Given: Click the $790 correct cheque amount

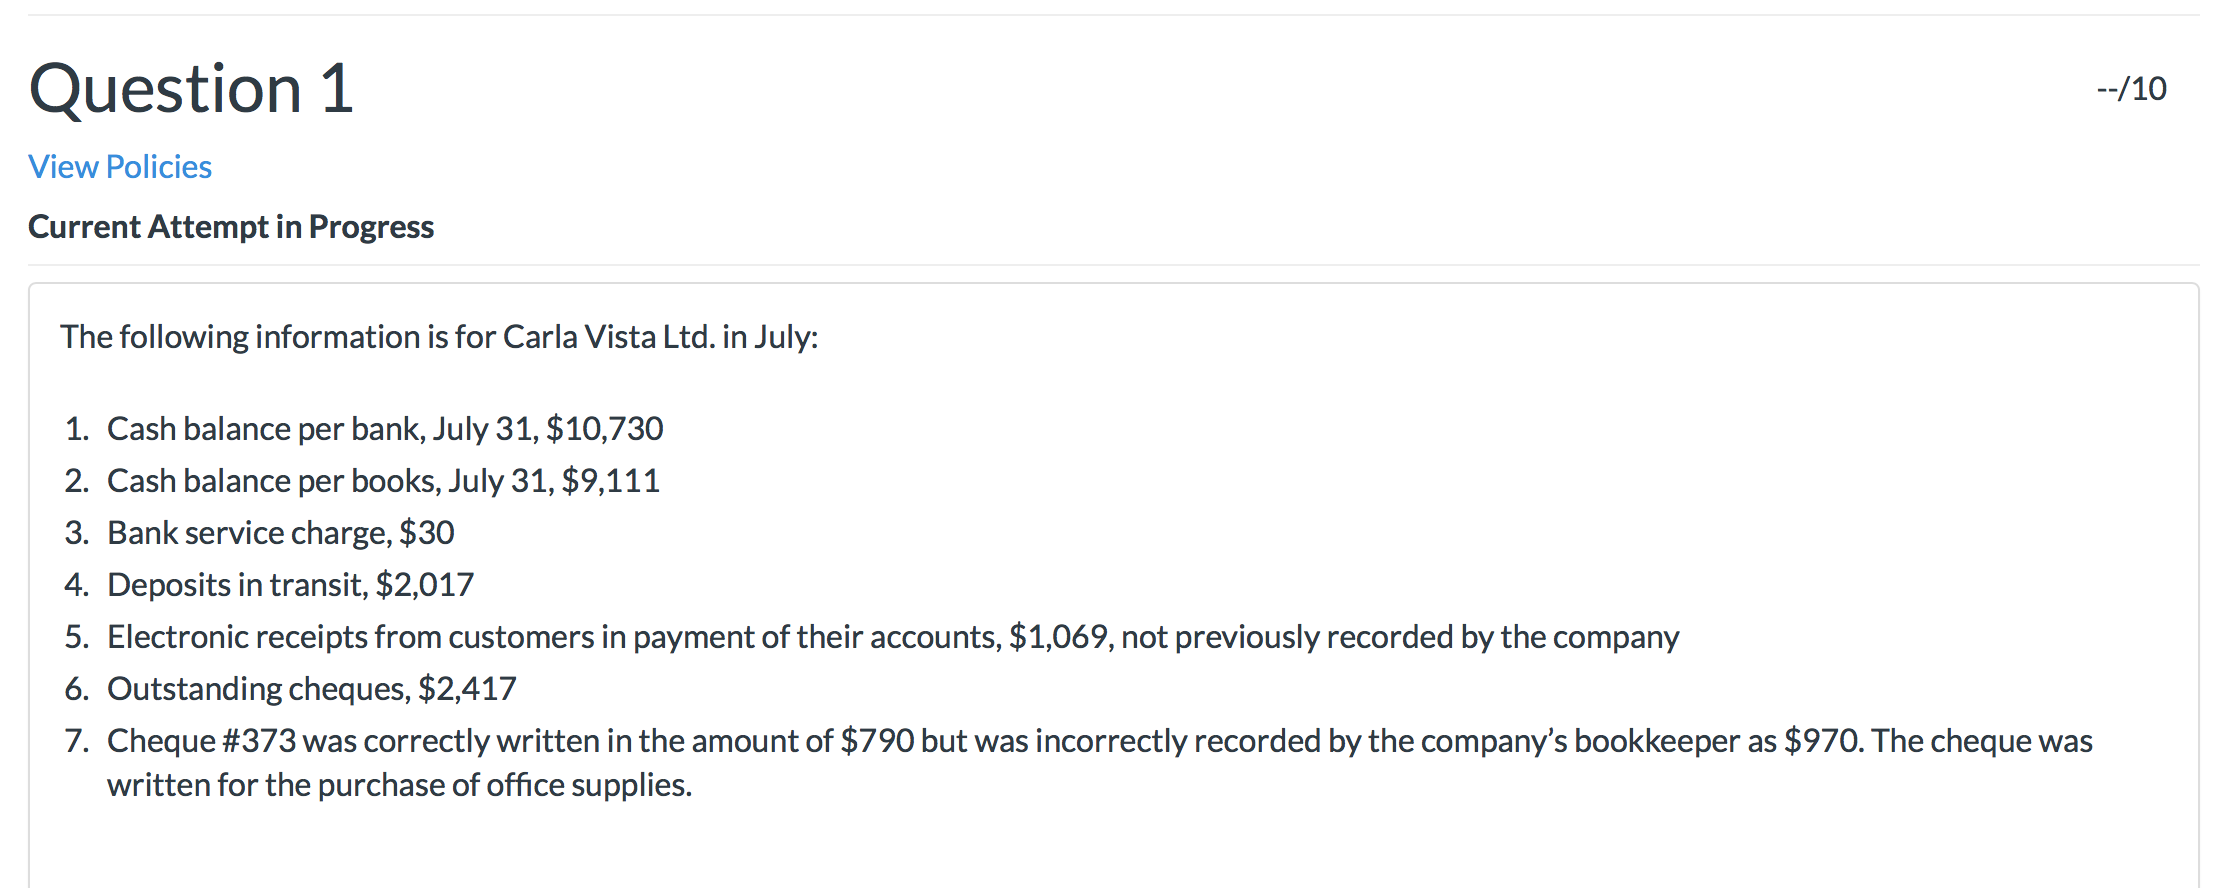Looking at the screenshot, I should (x=877, y=741).
